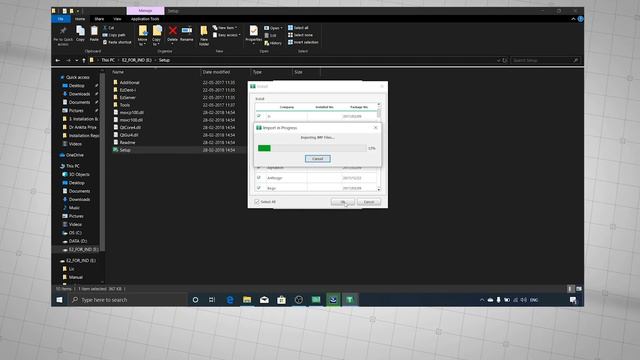Select the Tools folder in file list
The image size is (640, 360).
click(124, 105)
